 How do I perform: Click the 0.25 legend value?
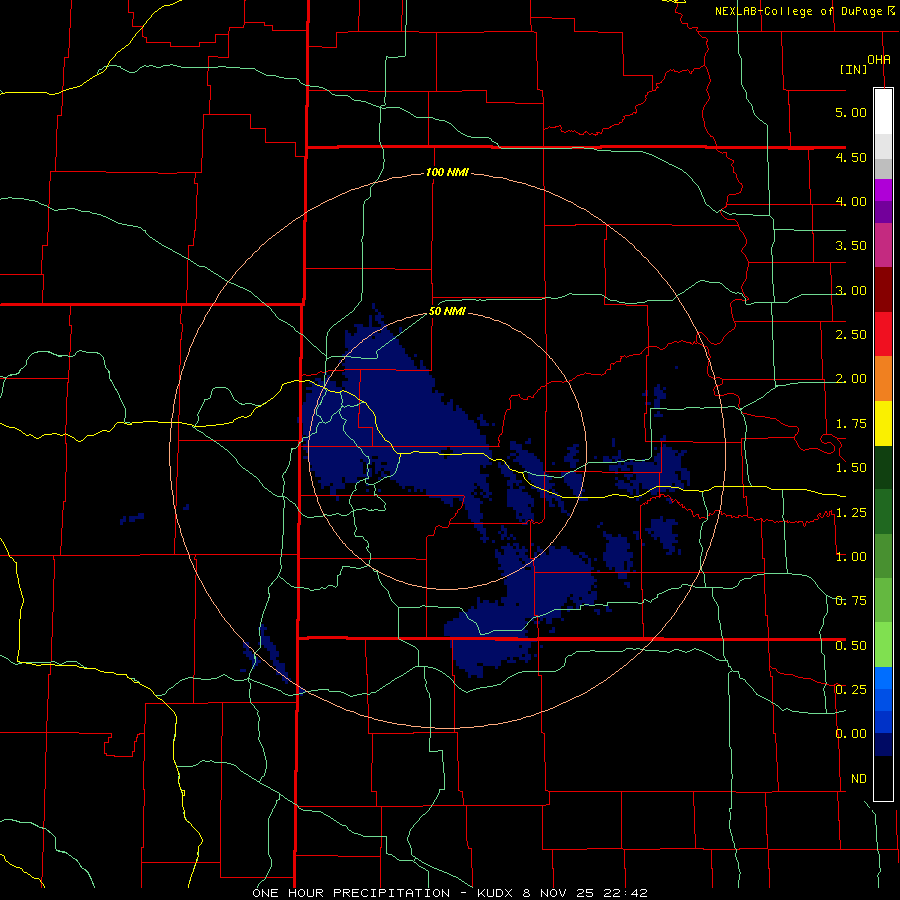tap(851, 690)
